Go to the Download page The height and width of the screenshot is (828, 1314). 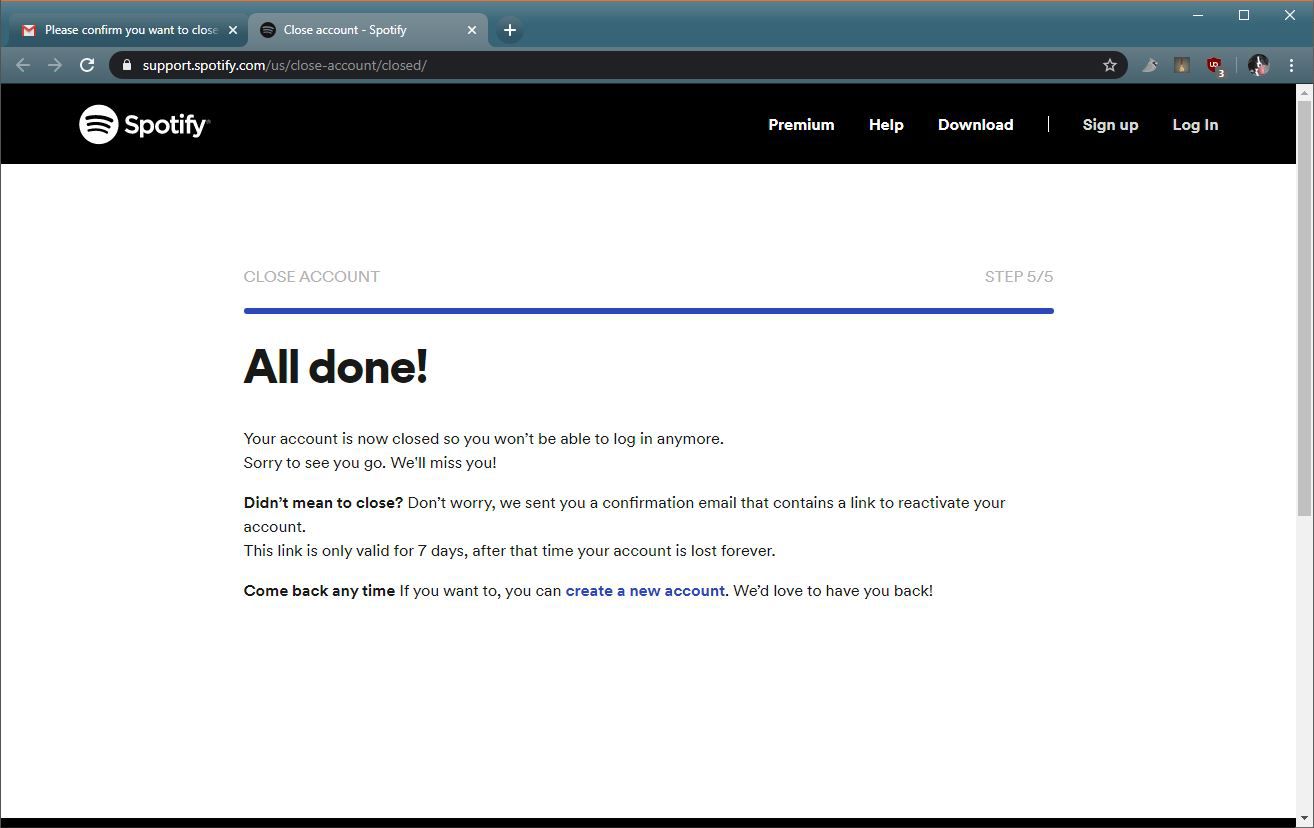[x=975, y=125]
